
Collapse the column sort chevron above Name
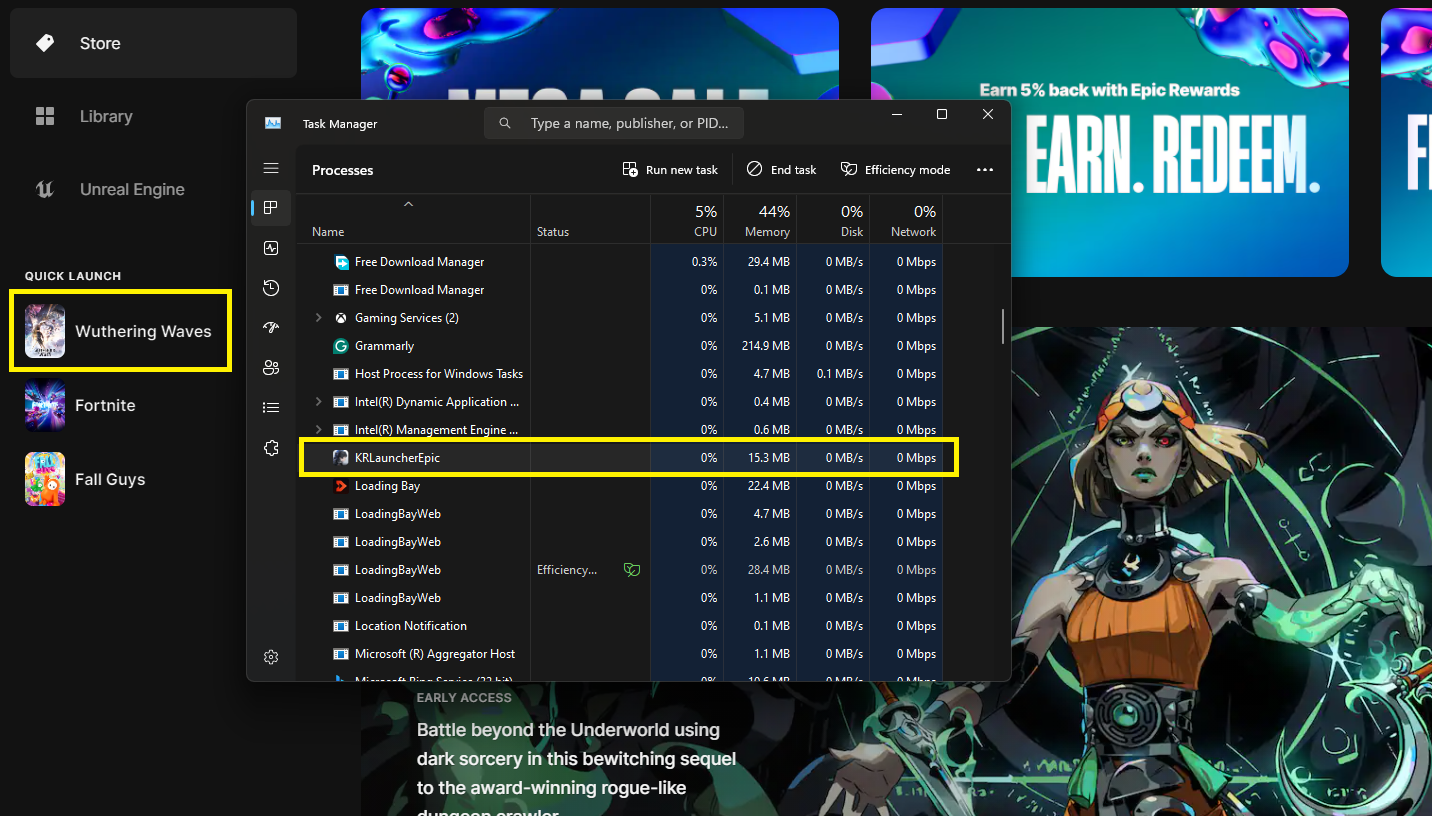(408, 204)
